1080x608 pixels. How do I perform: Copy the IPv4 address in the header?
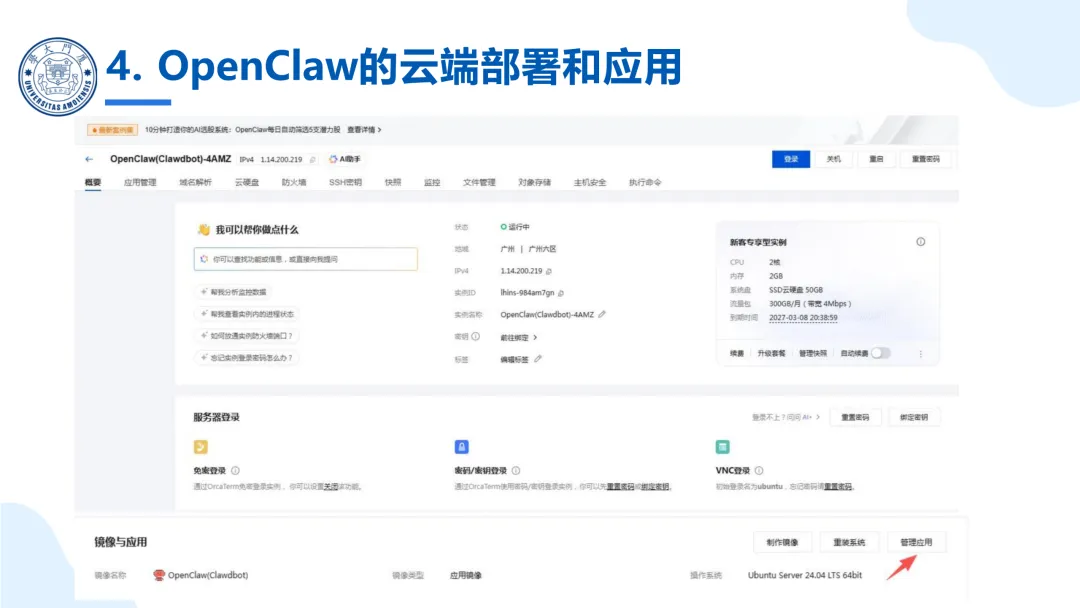pos(313,160)
